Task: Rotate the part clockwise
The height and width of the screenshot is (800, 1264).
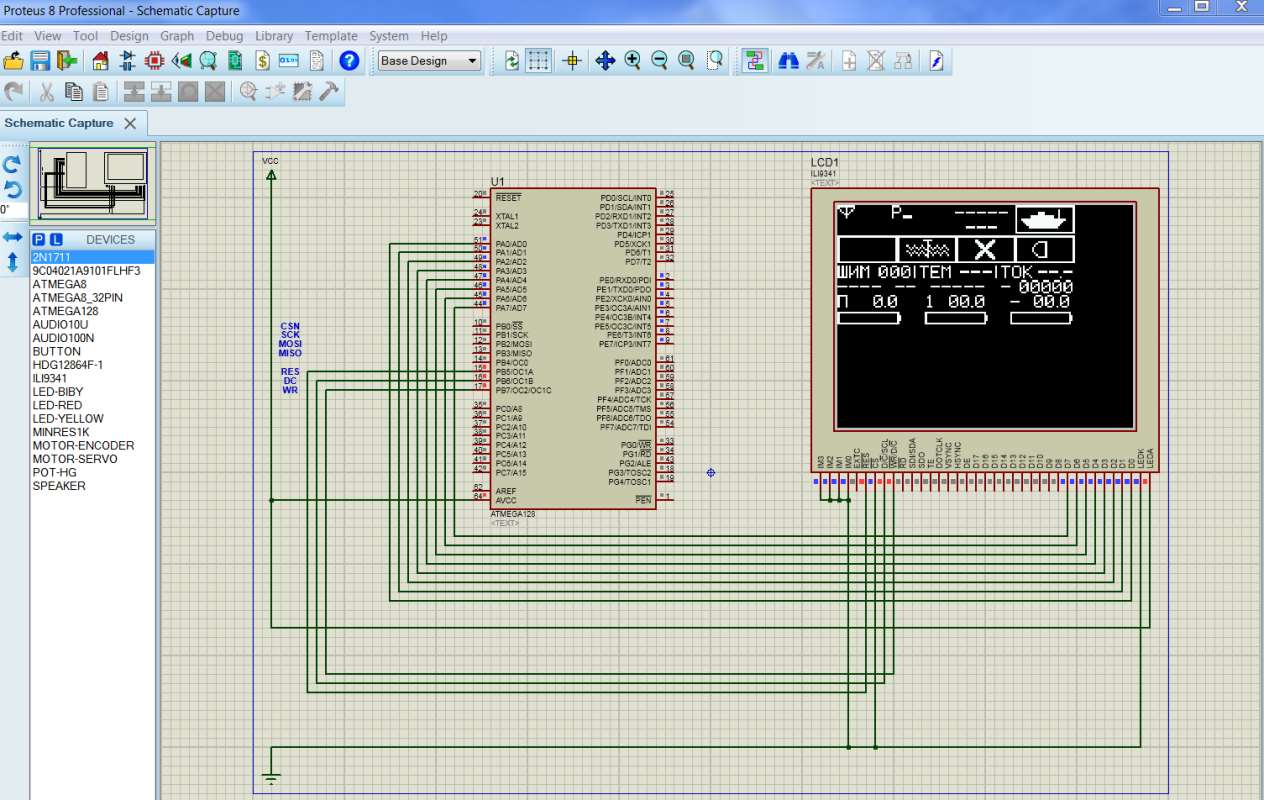Action: pyautogui.click(x=12, y=164)
